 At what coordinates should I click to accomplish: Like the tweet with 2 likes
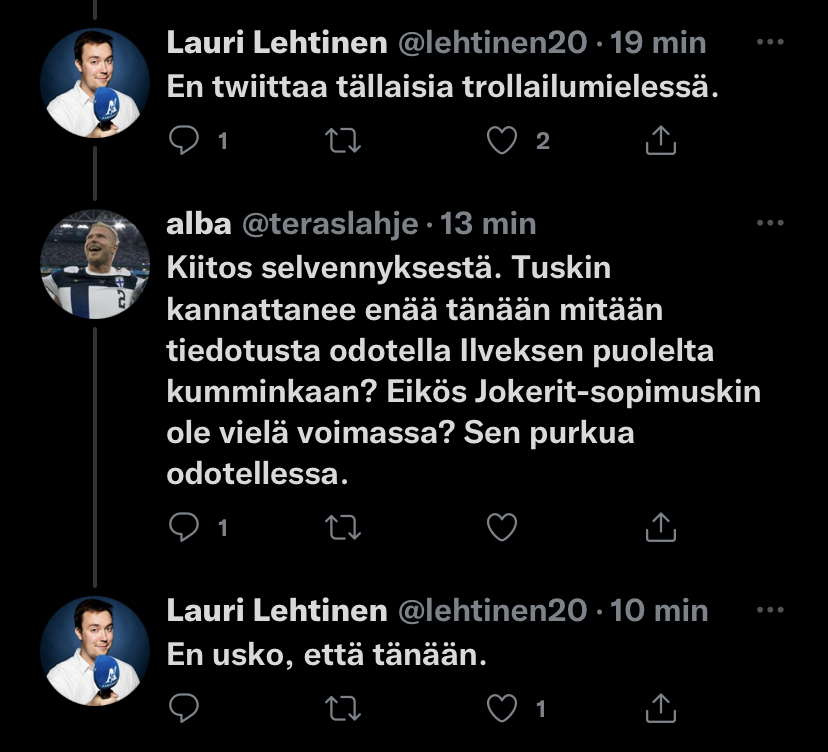(501, 141)
